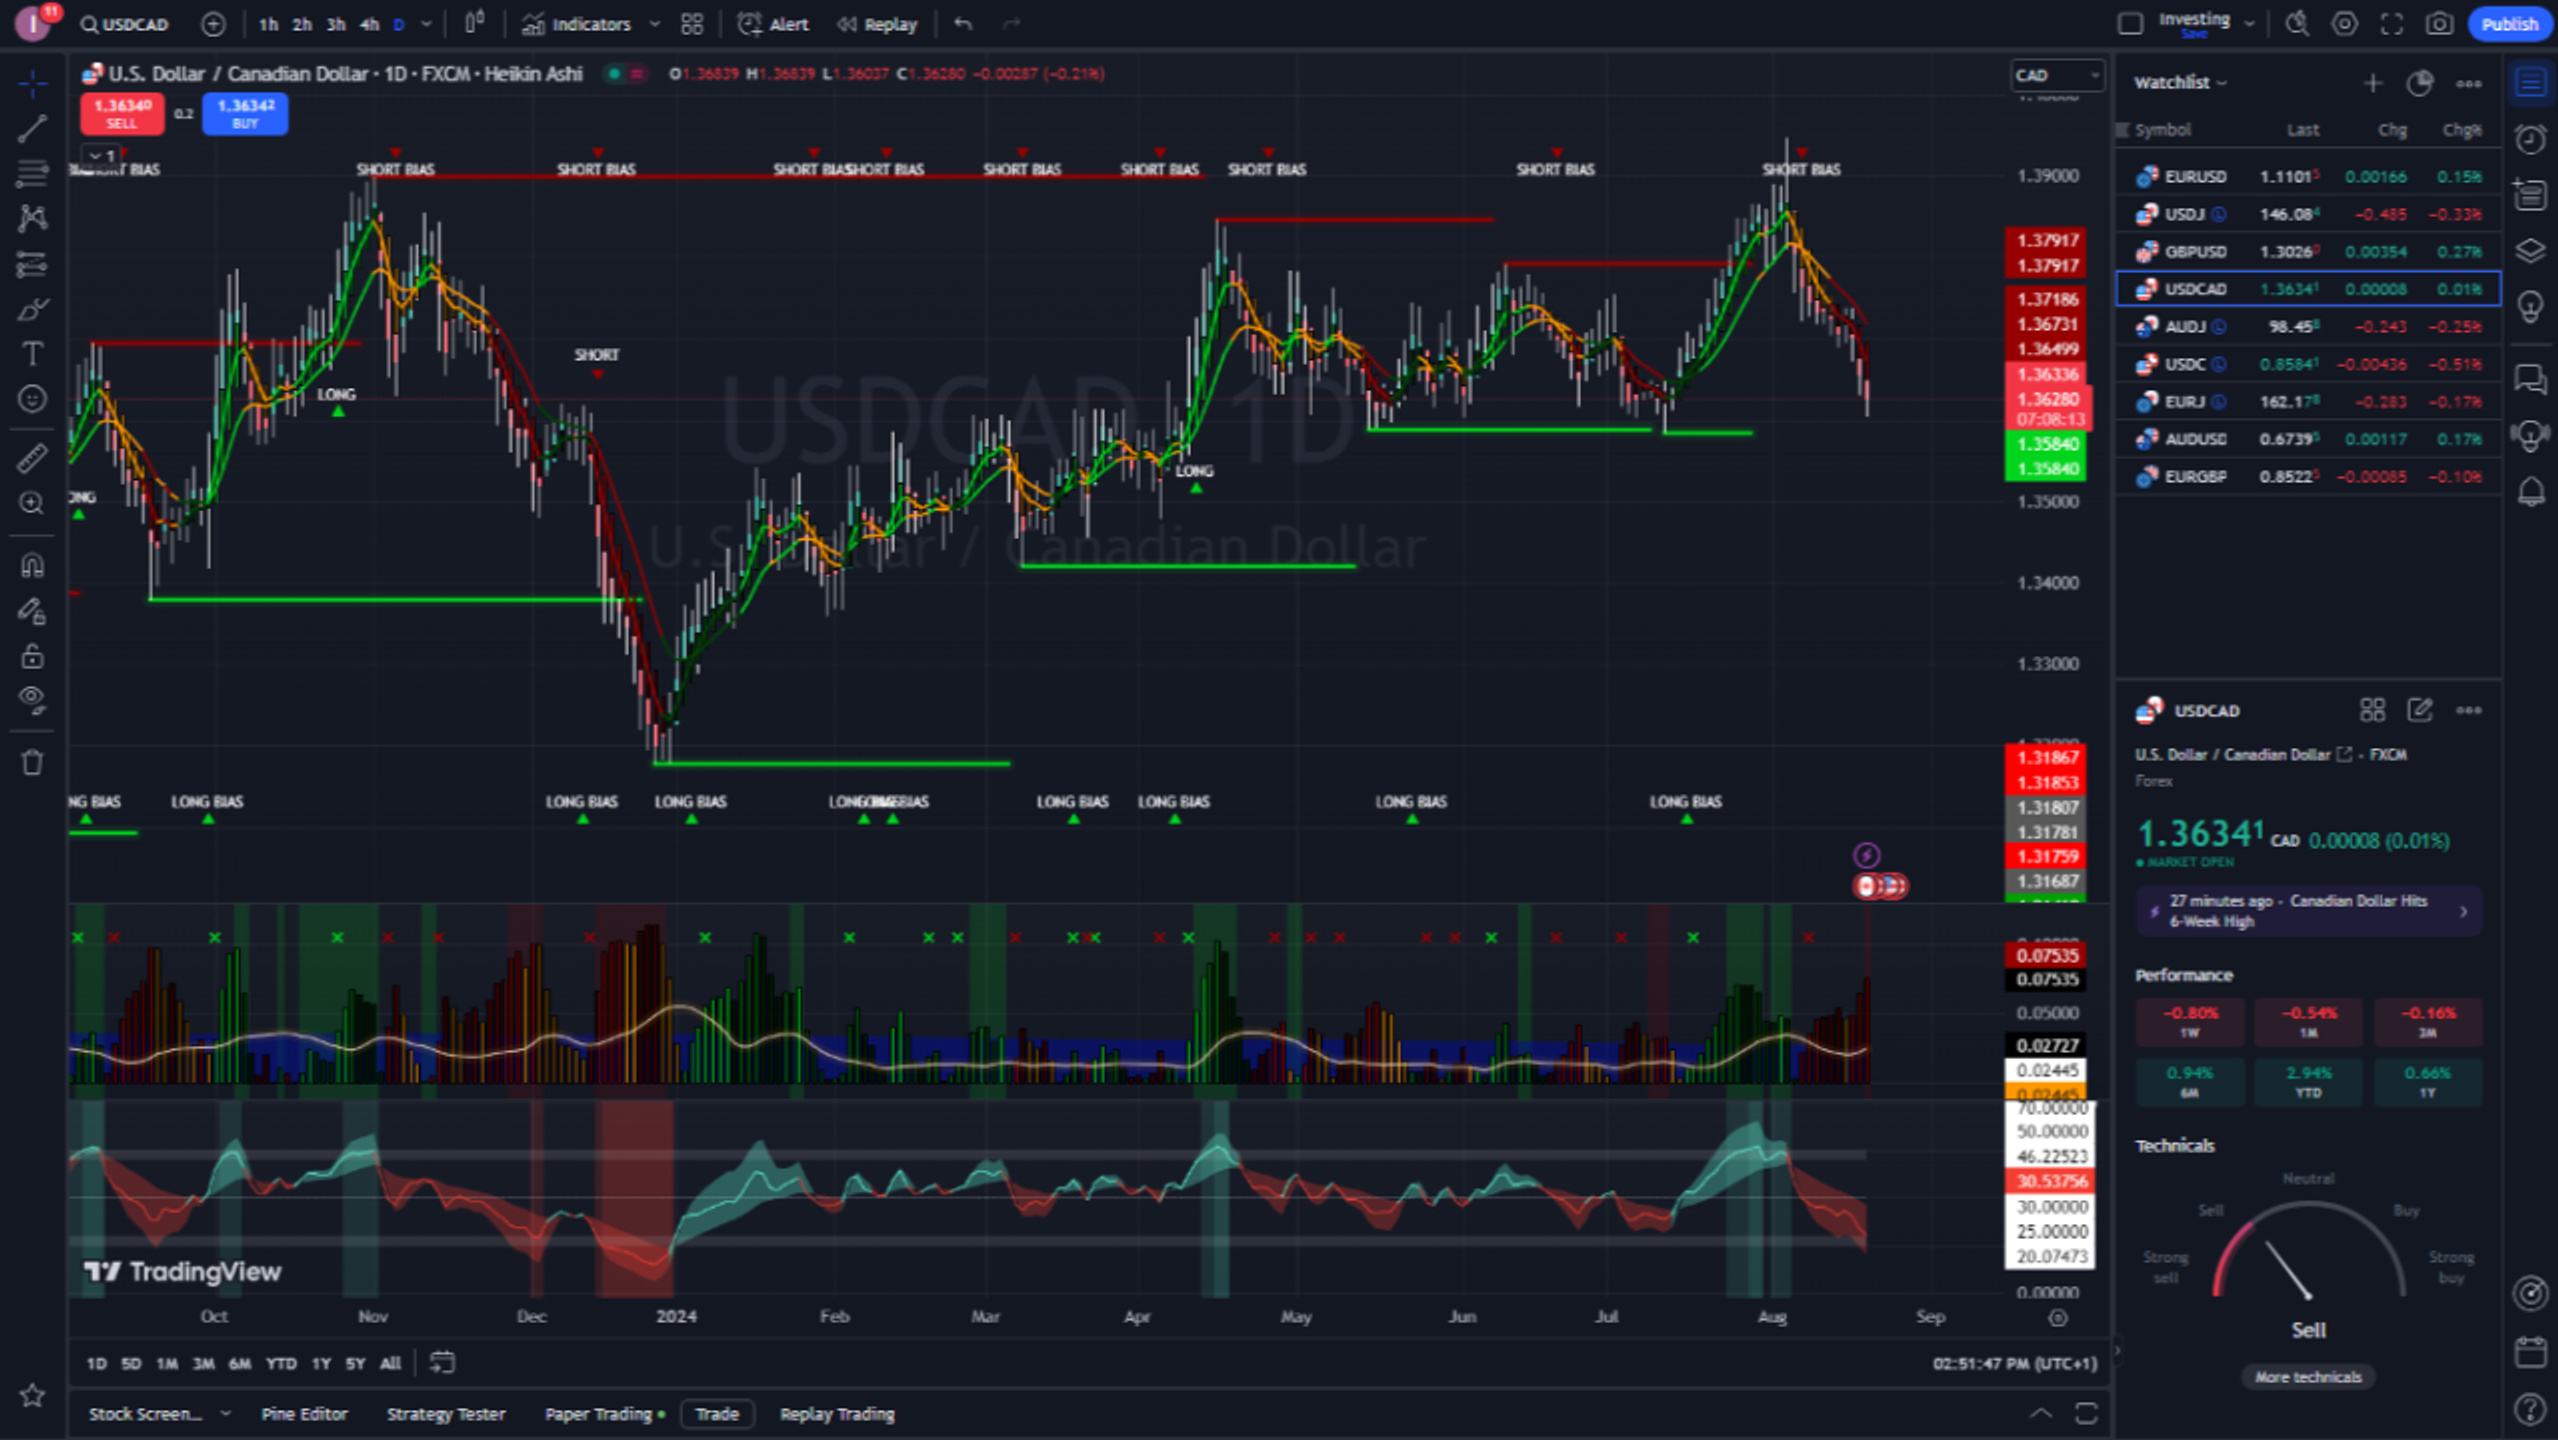Click the red 1.36340 SELL price box
Viewport: 2558px width, 1440px height.
tap(122, 113)
